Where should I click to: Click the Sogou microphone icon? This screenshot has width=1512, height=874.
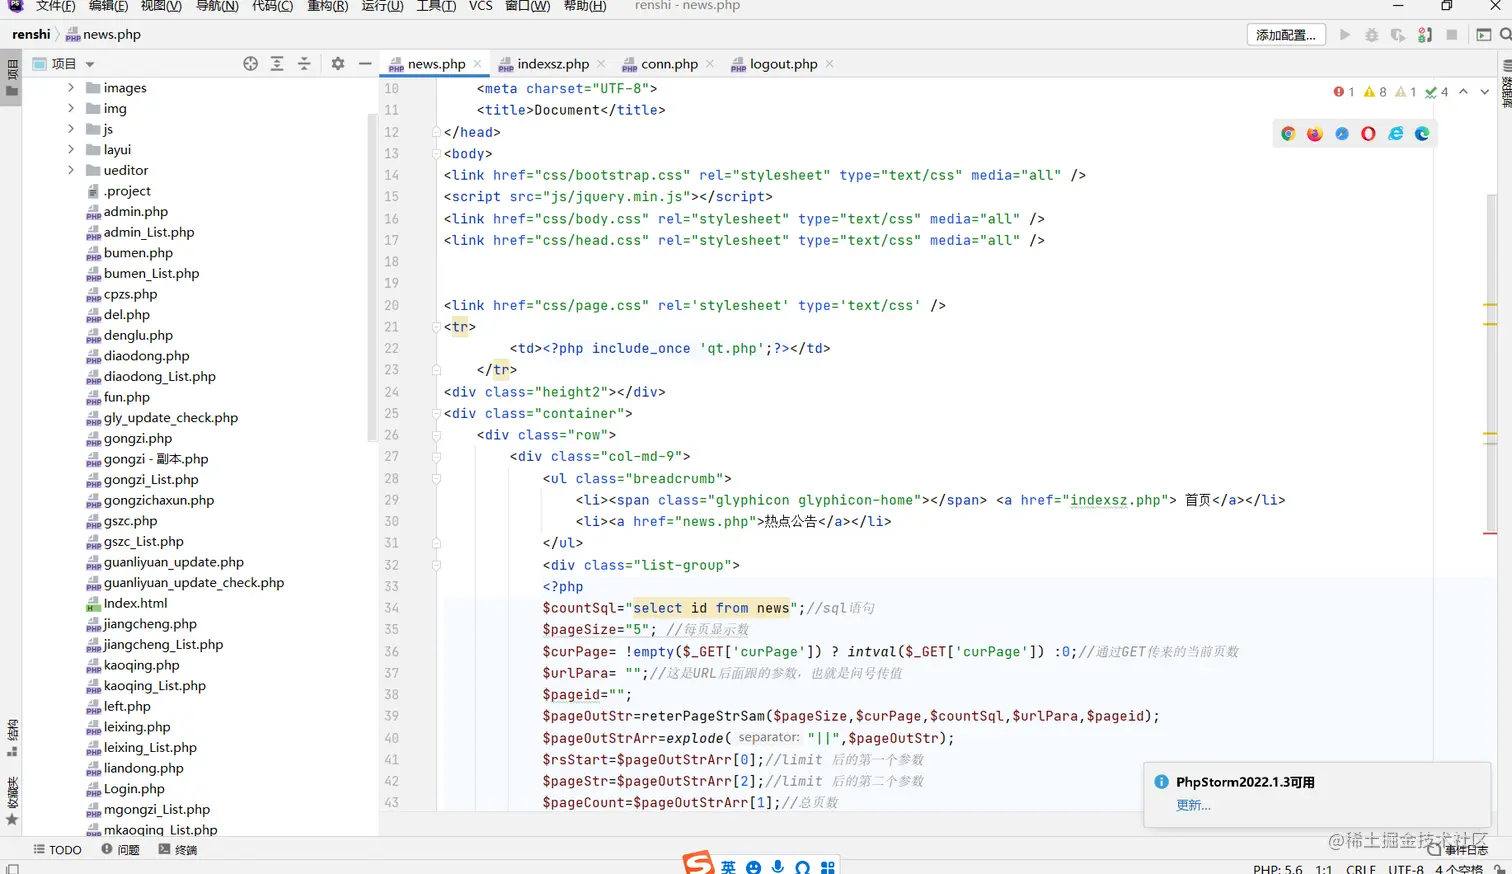[778, 867]
